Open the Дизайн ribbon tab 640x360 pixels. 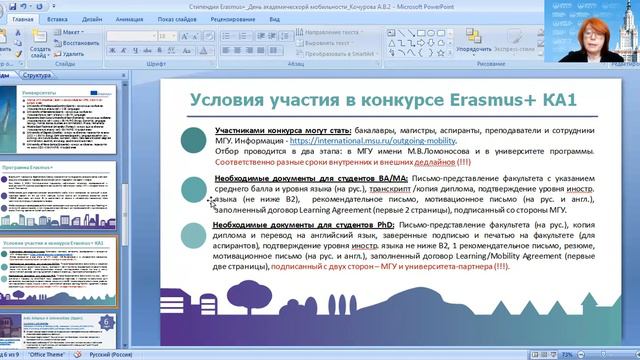coord(92,19)
